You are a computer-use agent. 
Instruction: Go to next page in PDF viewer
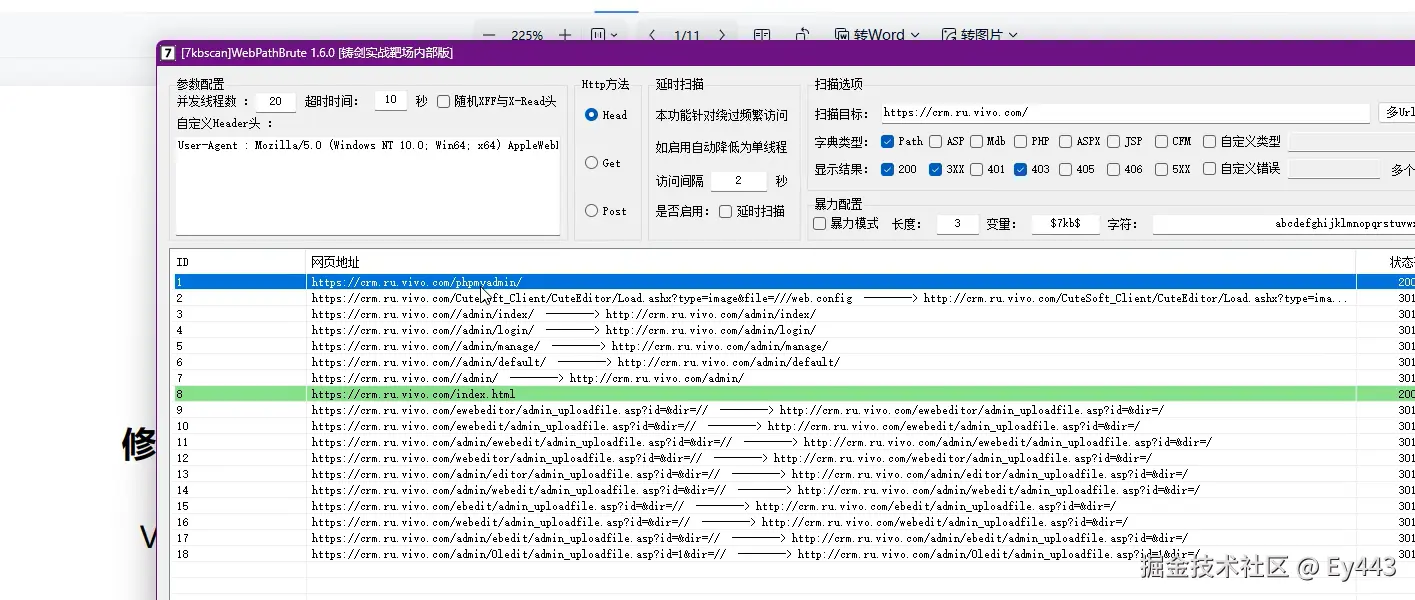(x=722, y=35)
